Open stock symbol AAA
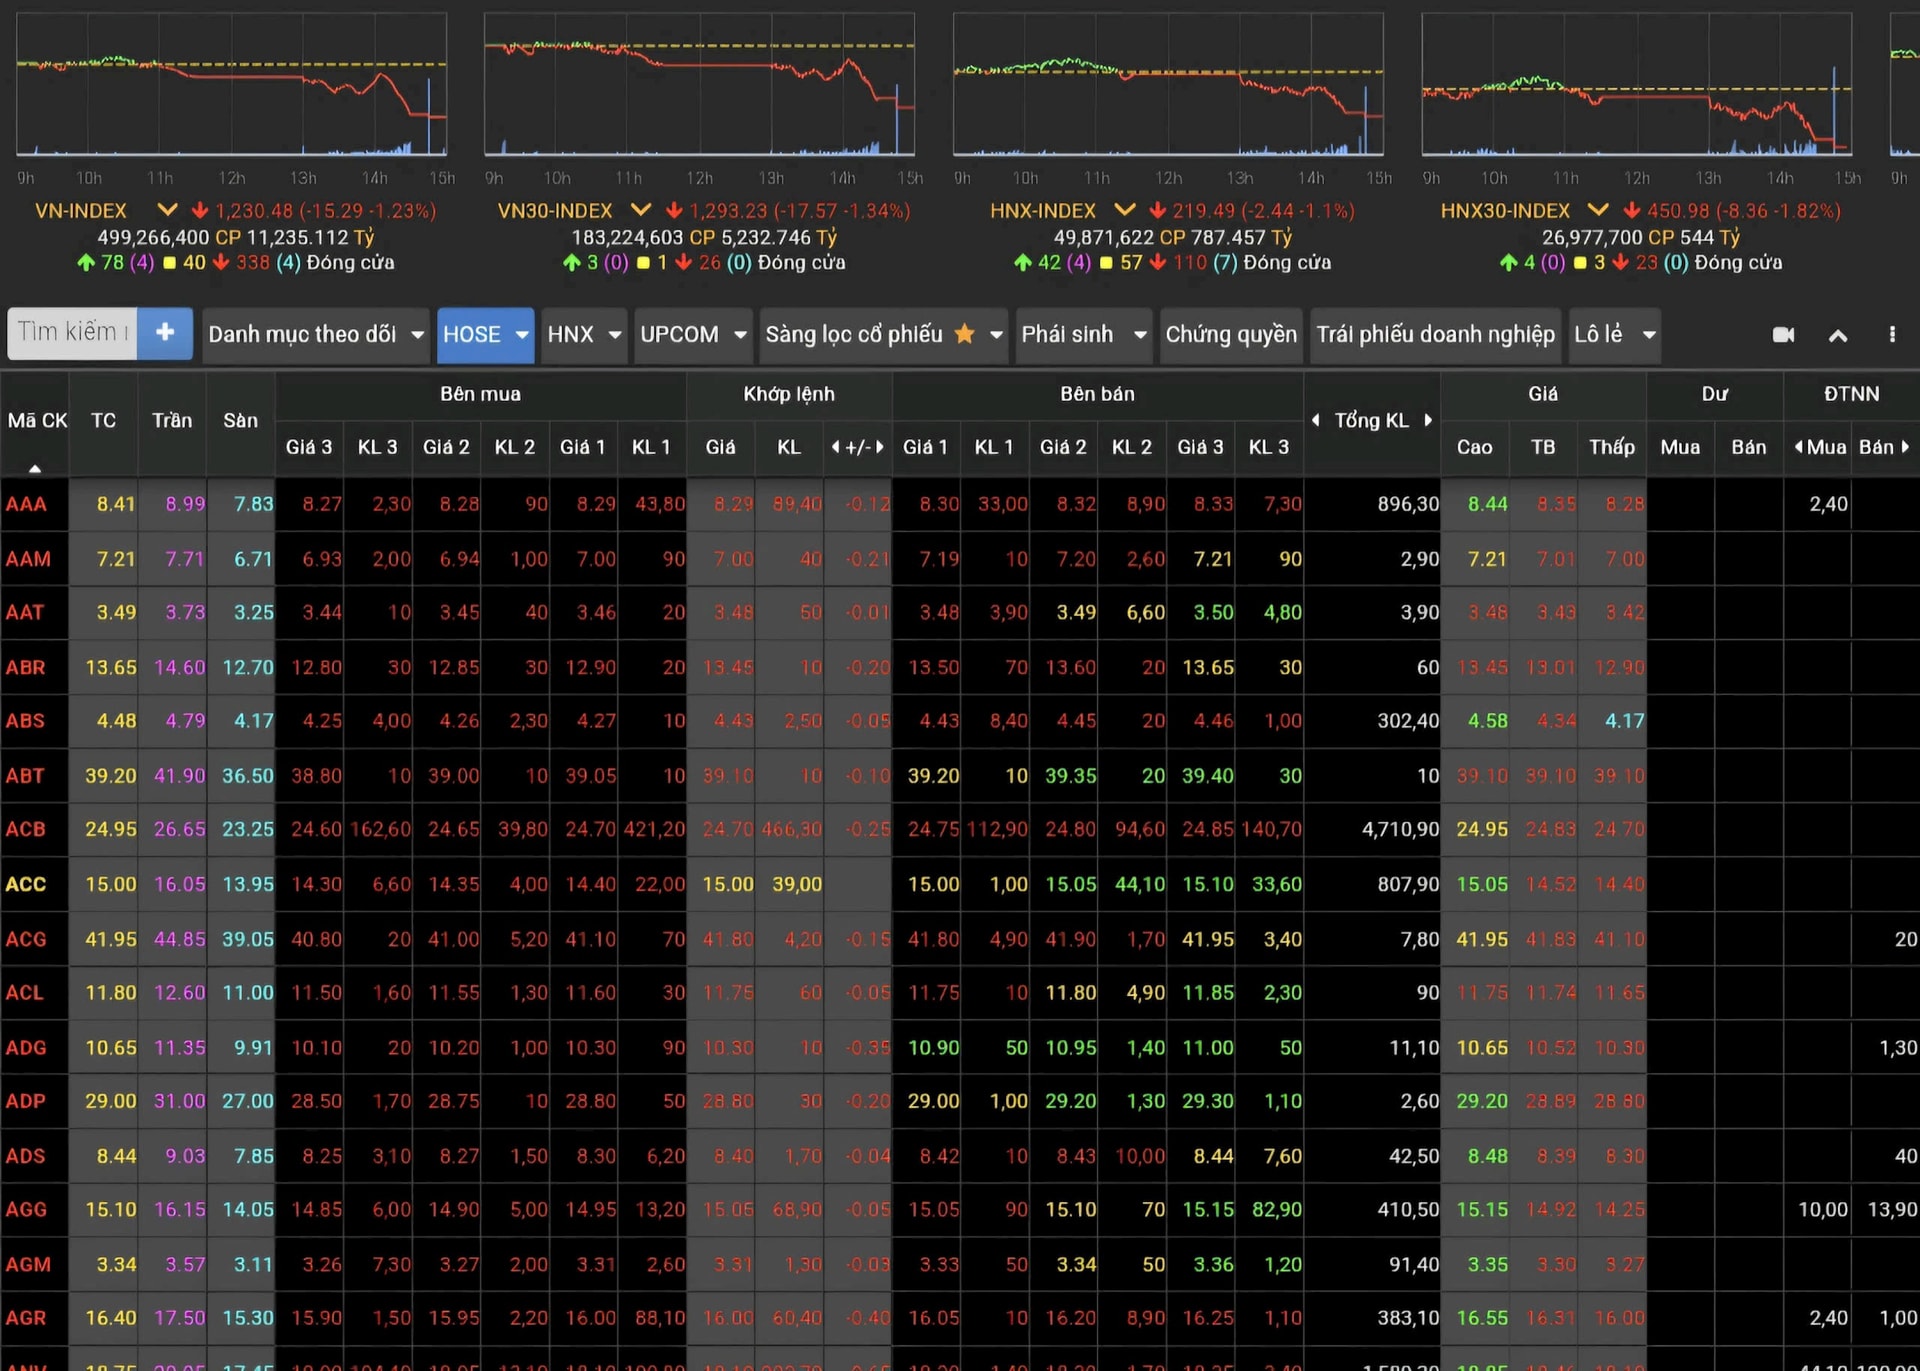 27,504
